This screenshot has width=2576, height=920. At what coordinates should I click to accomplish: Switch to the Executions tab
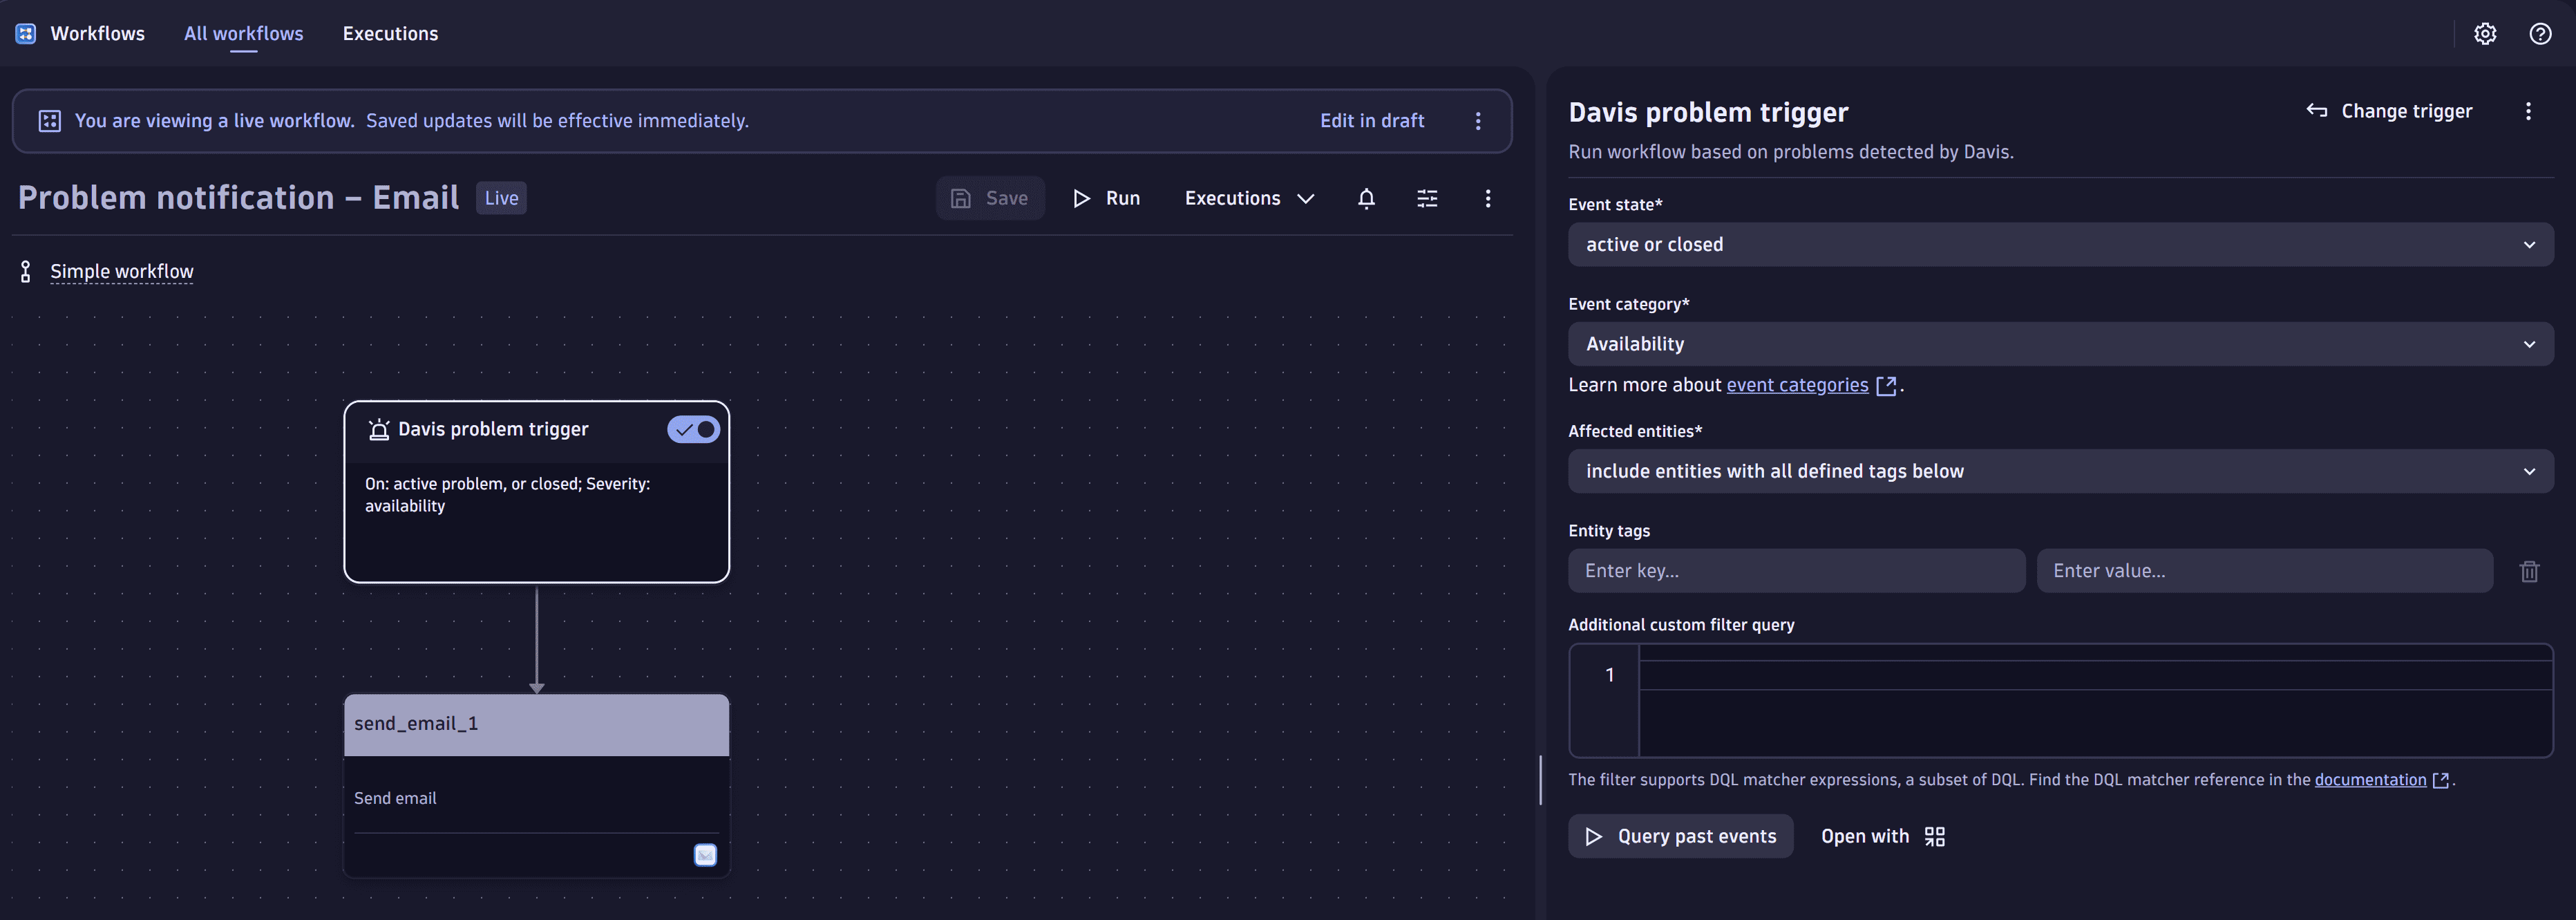[x=390, y=34]
